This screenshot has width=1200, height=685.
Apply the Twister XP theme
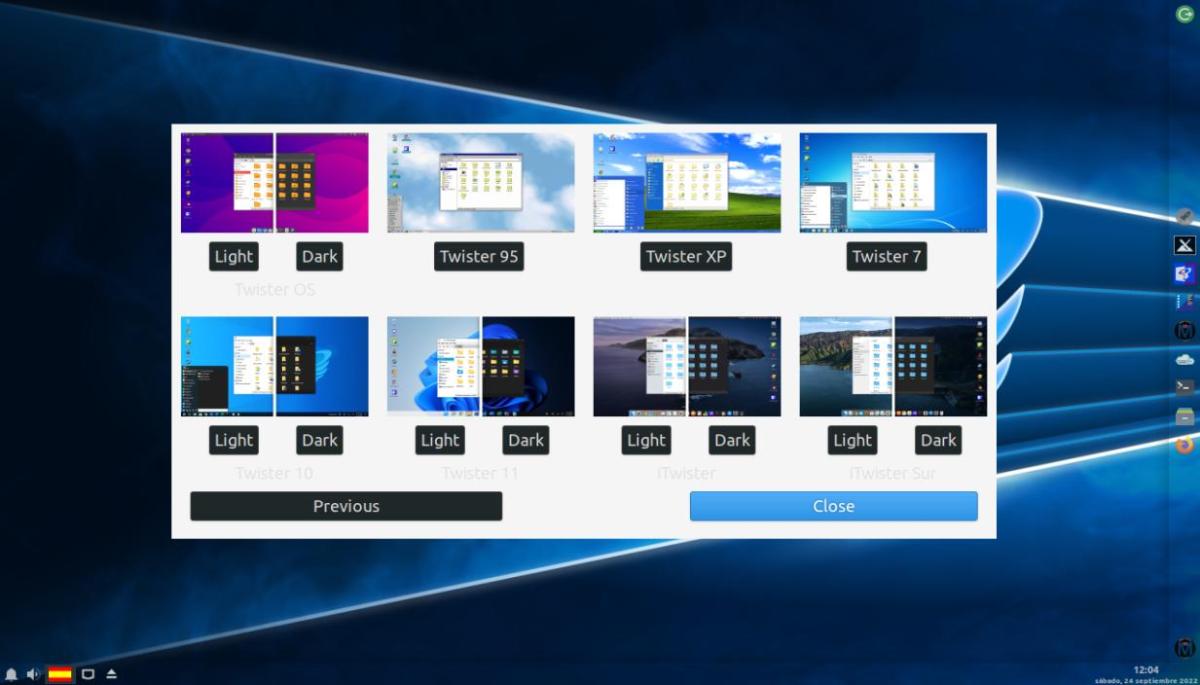click(686, 256)
